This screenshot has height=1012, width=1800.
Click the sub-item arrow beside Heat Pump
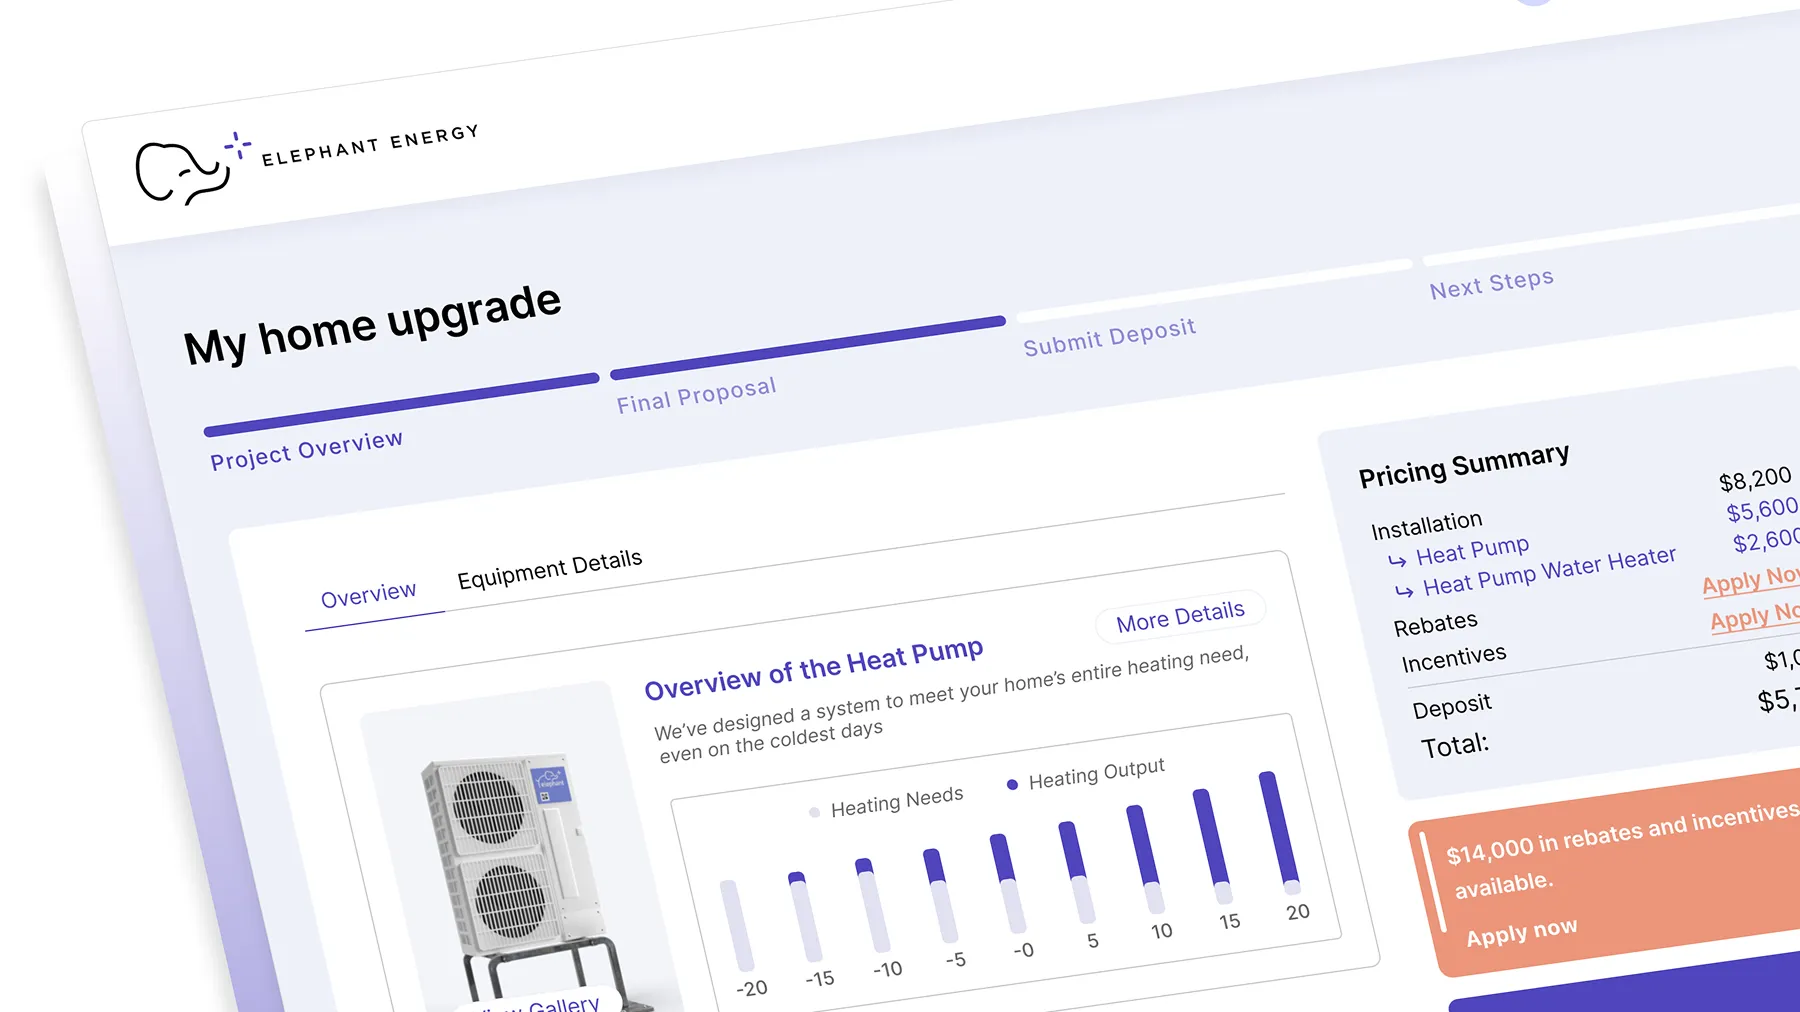1397,561
